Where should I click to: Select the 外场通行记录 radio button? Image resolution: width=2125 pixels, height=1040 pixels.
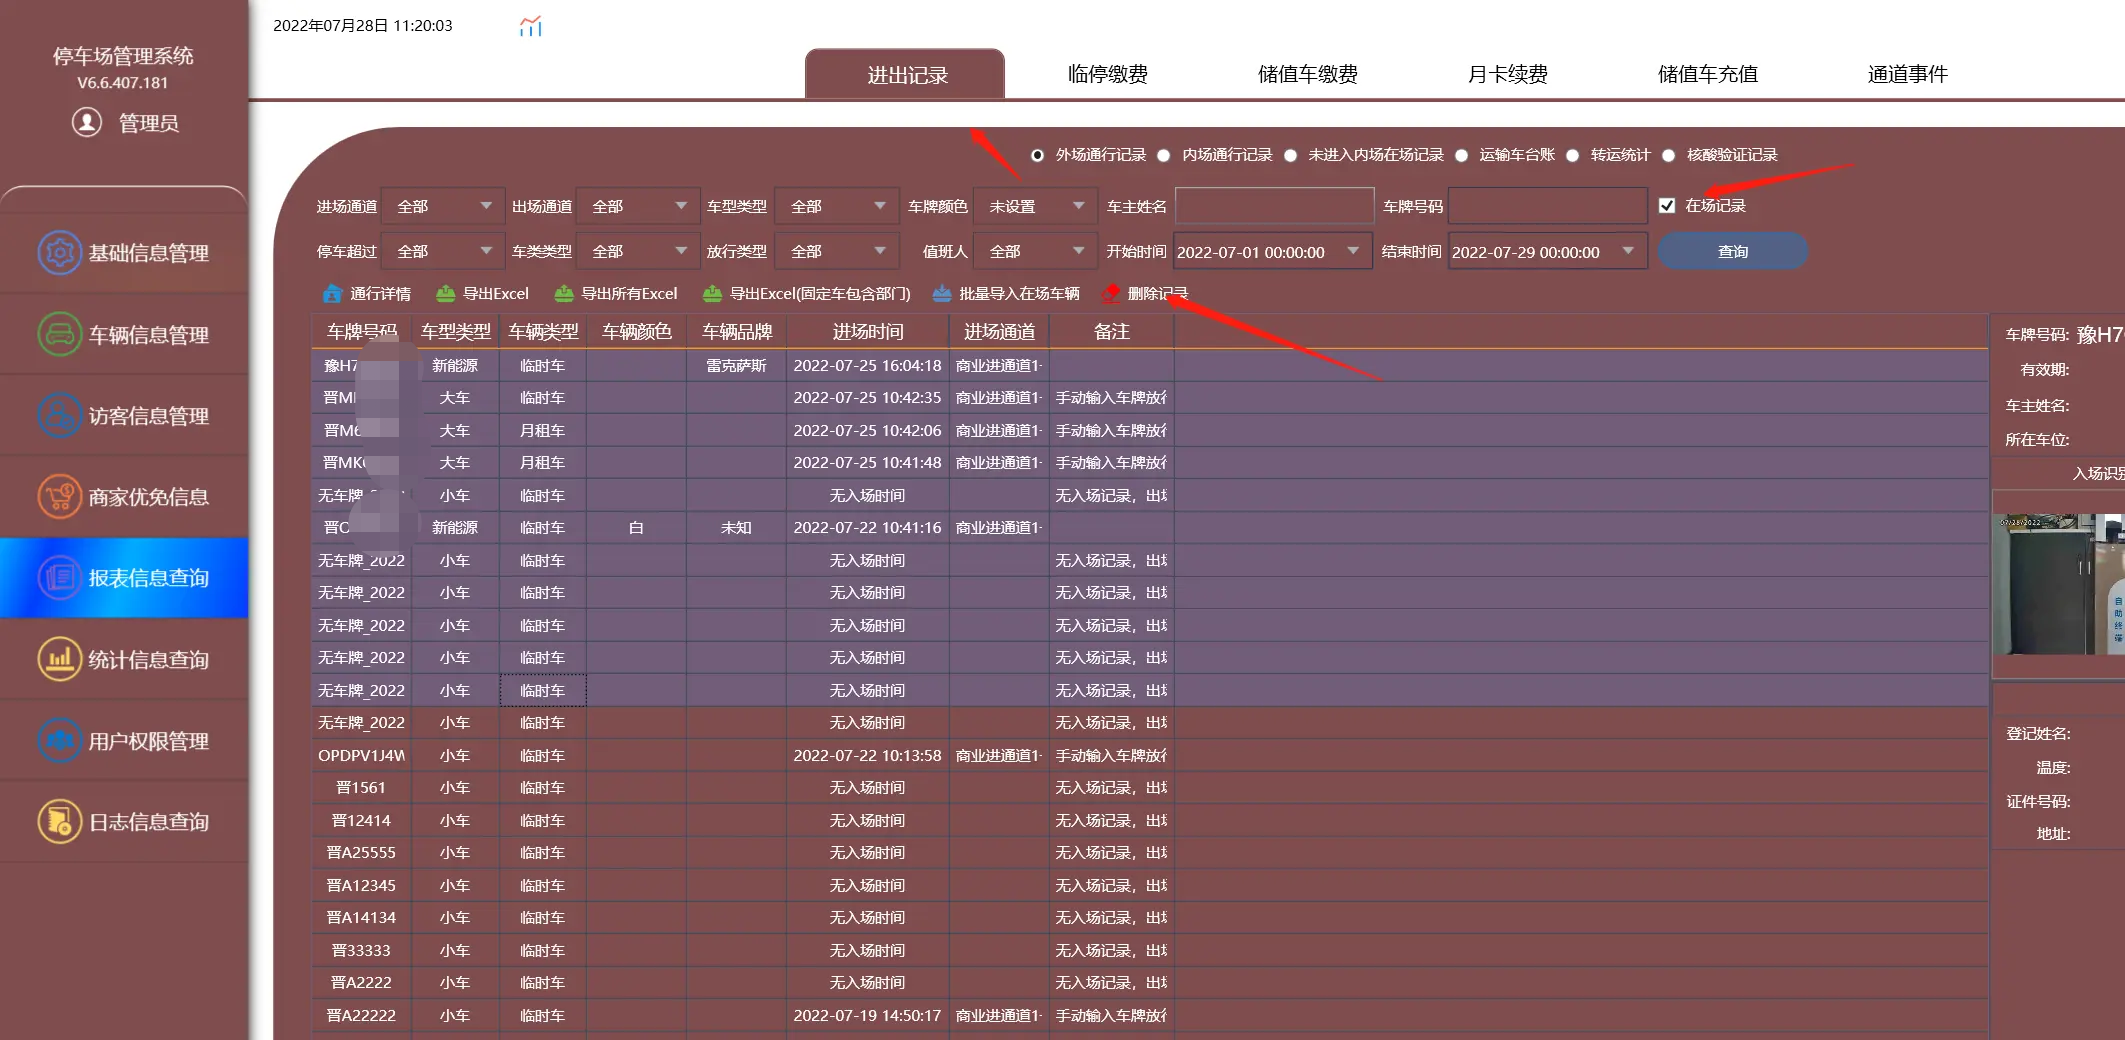click(x=1037, y=155)
